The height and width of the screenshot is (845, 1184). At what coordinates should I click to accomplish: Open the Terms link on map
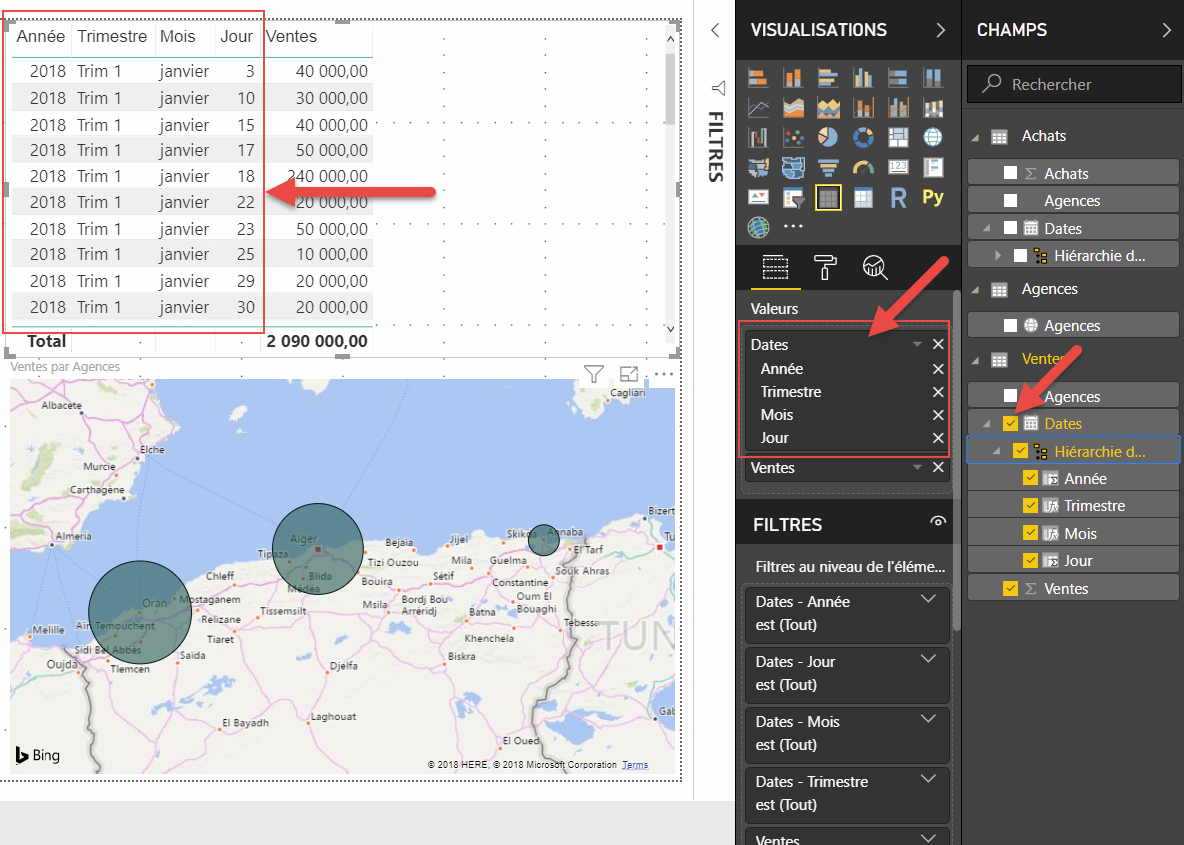point(635,765)
